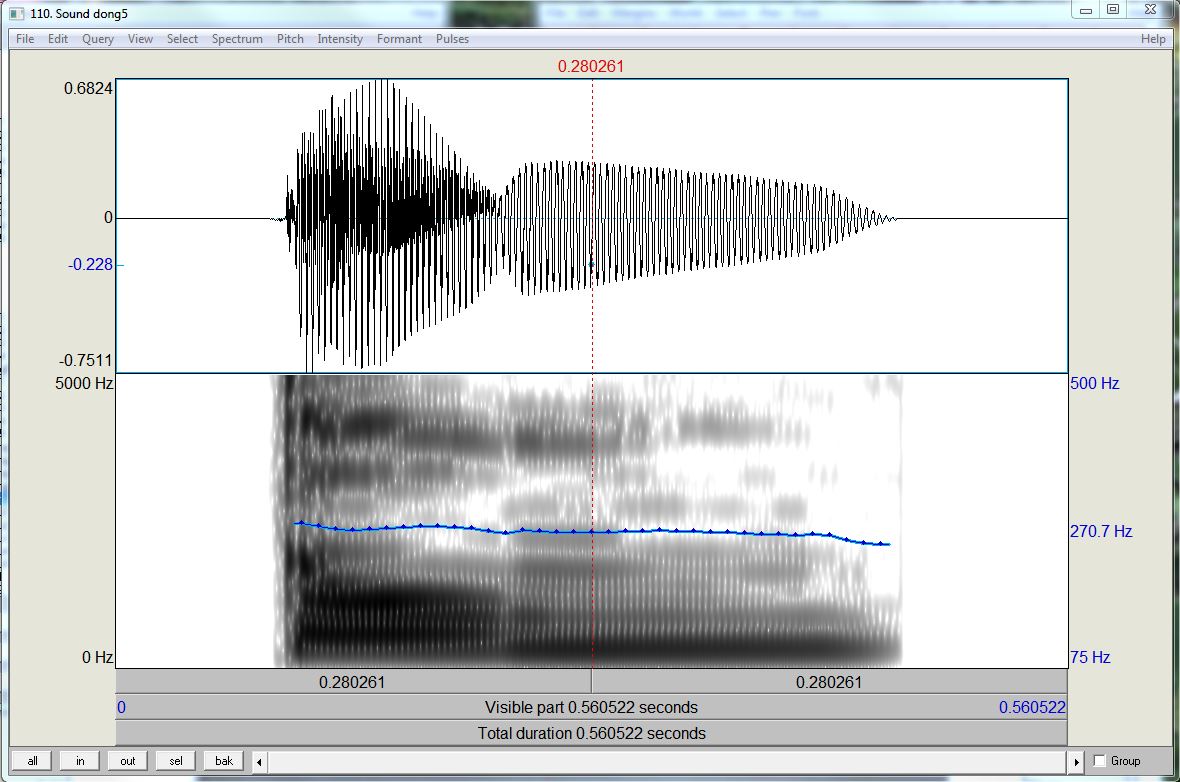Open the Query menu

tap(98, 39)
